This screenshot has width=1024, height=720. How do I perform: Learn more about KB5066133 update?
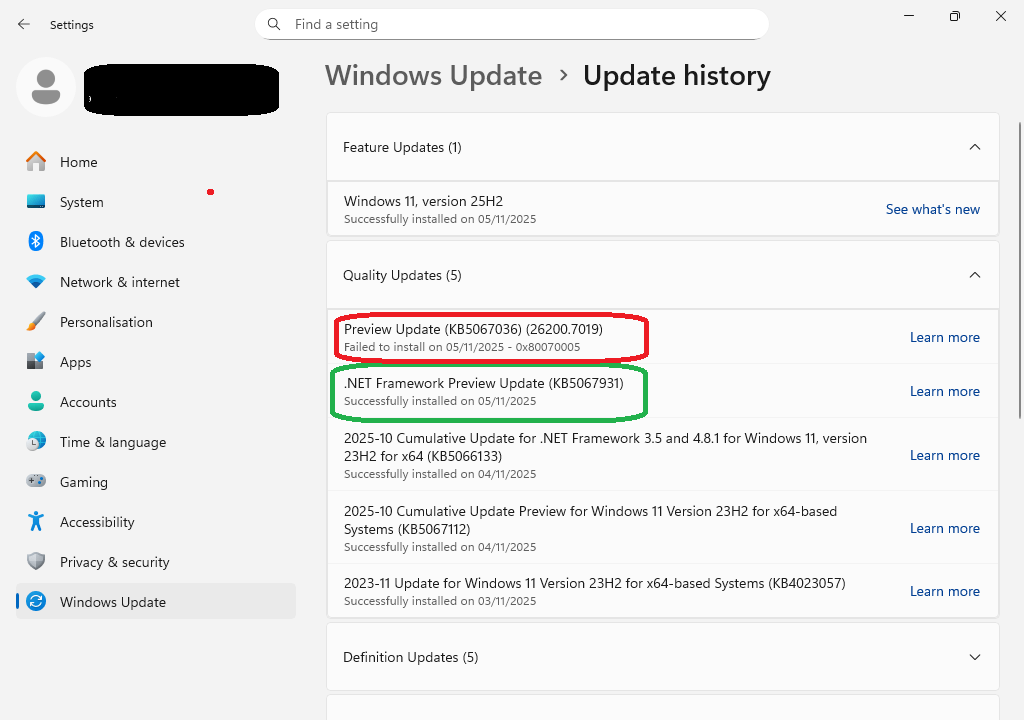click(x=945, y=455)
